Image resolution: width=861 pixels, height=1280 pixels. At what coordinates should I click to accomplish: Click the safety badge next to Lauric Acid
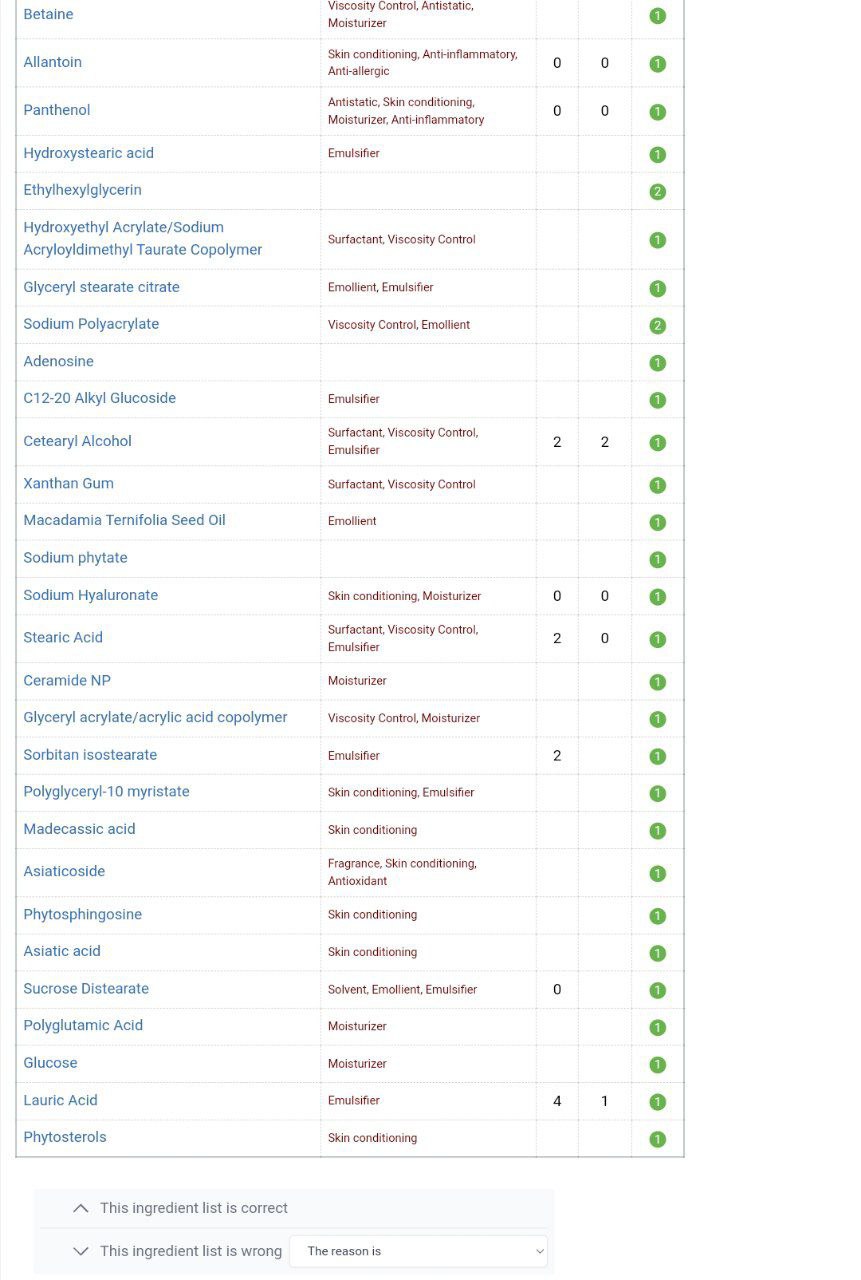tap(657, 1102)
